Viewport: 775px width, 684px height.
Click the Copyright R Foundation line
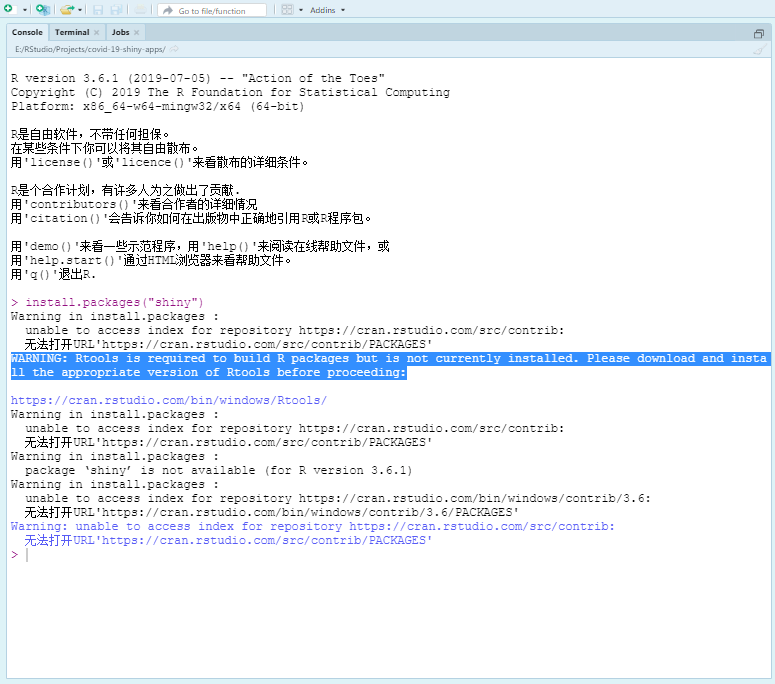230,92
